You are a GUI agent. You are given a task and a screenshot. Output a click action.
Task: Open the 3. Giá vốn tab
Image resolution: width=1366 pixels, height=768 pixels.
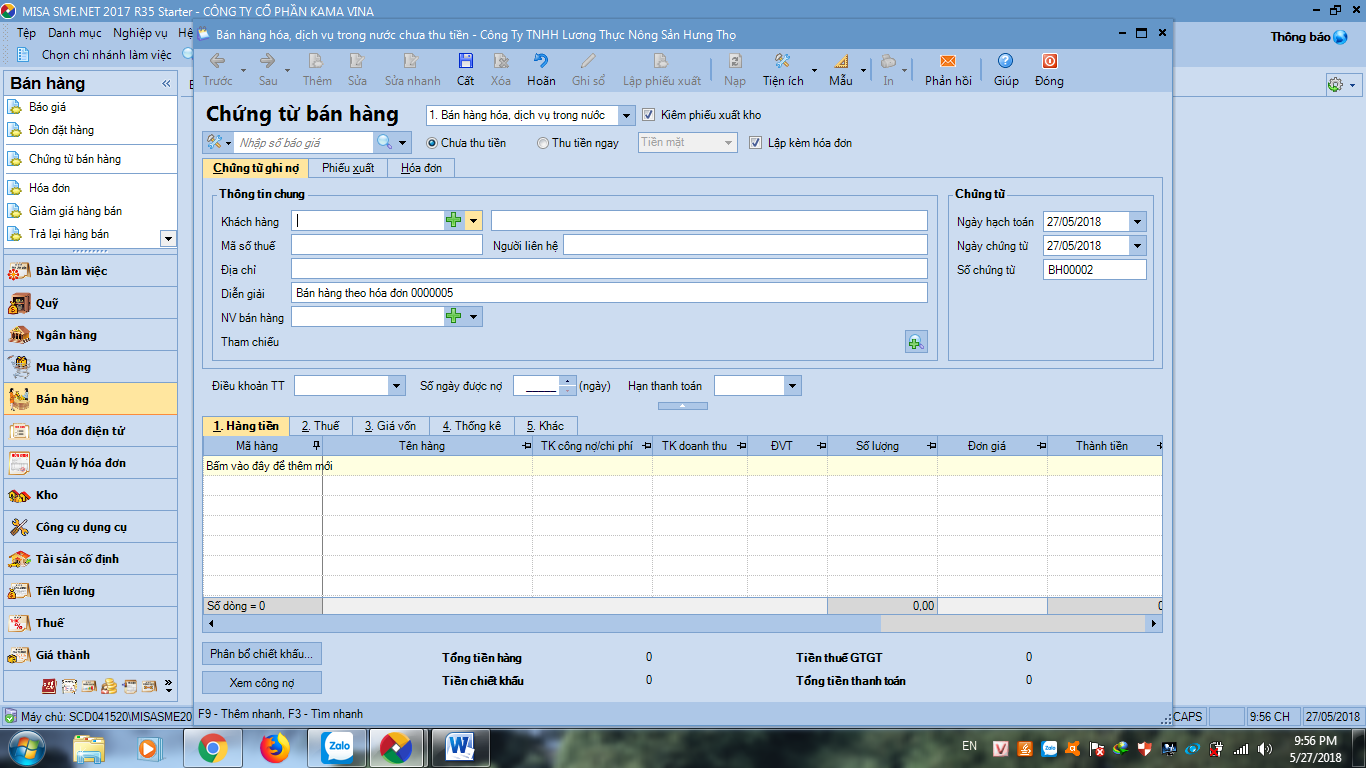[x=390, y=426]
